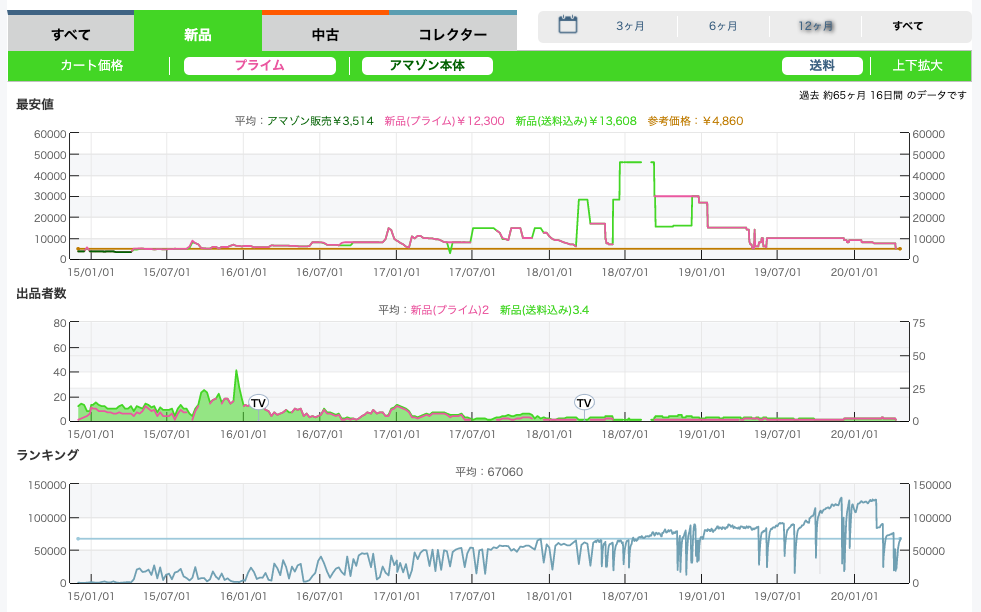Toggle the カート価格 filter
The width and height of the screenshot is (981, 612).
[92, 66]
